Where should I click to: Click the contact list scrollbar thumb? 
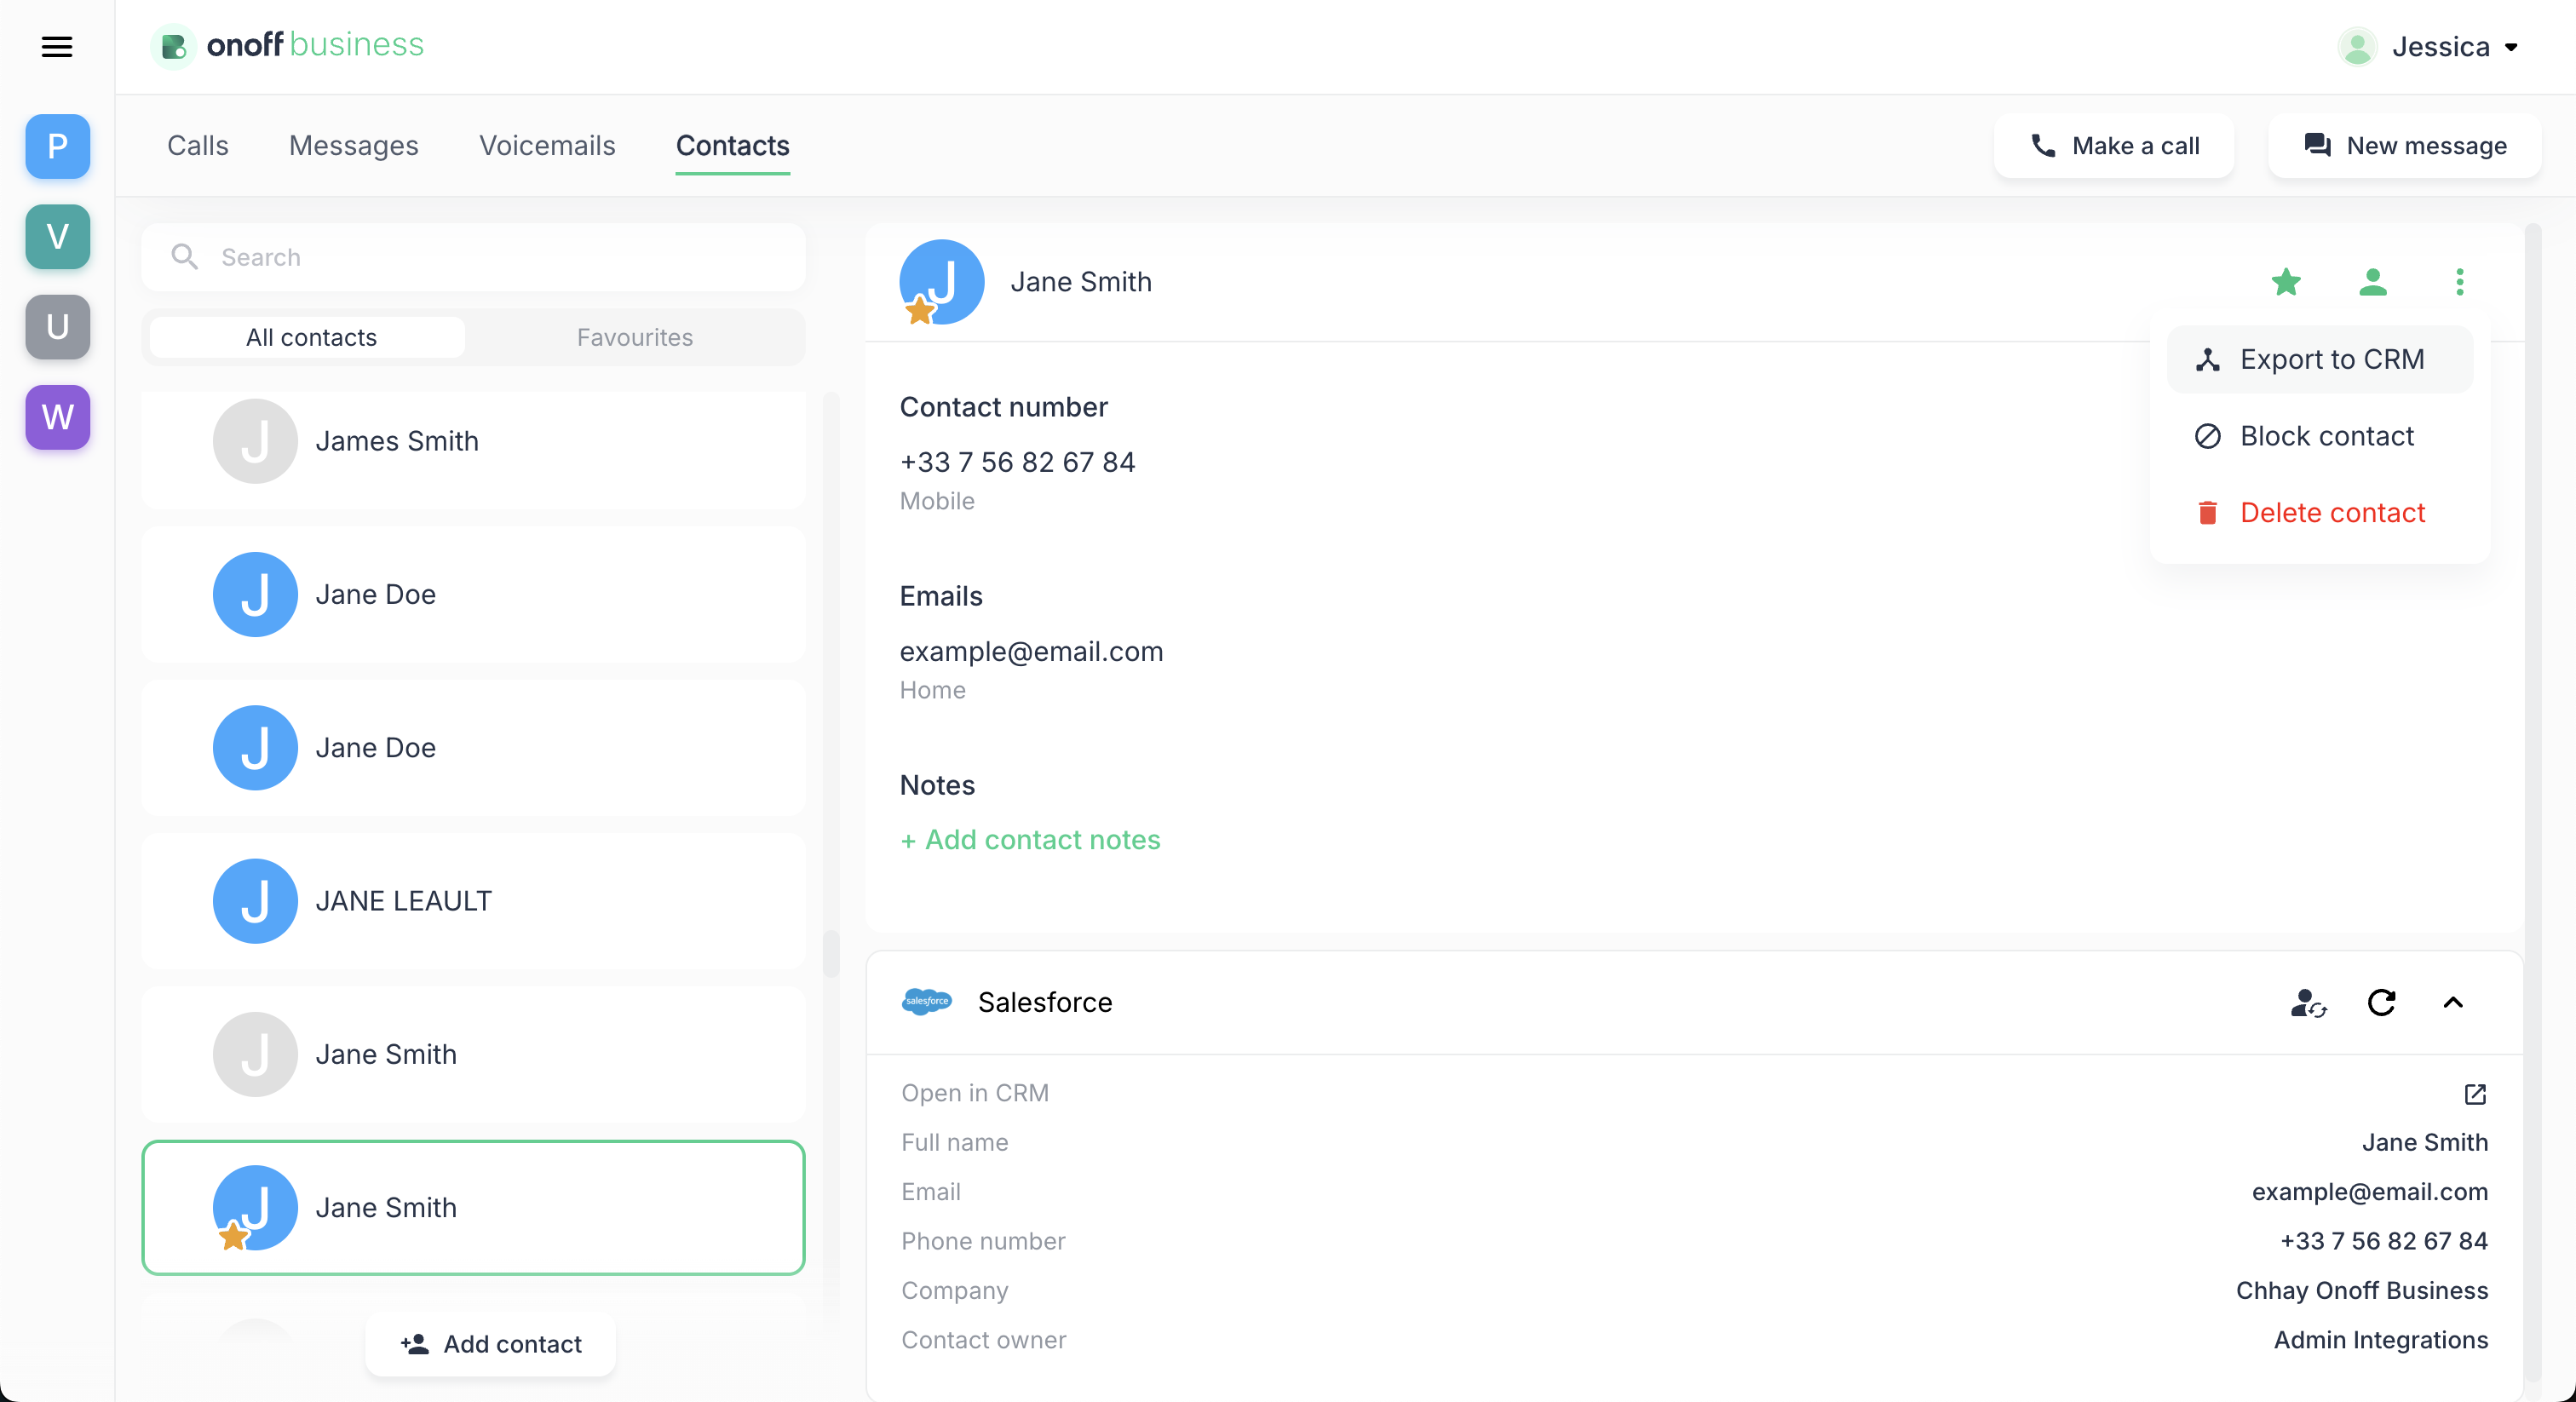tap(831, 954)
